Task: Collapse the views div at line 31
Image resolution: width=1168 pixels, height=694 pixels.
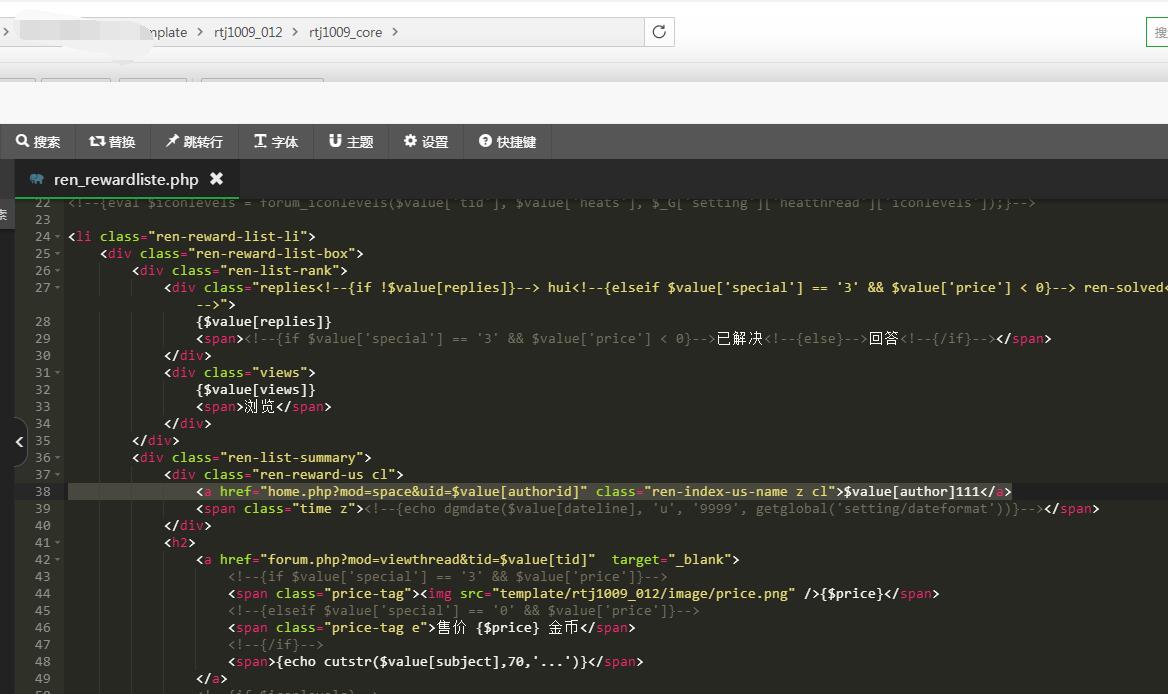Action: [58, 373]
